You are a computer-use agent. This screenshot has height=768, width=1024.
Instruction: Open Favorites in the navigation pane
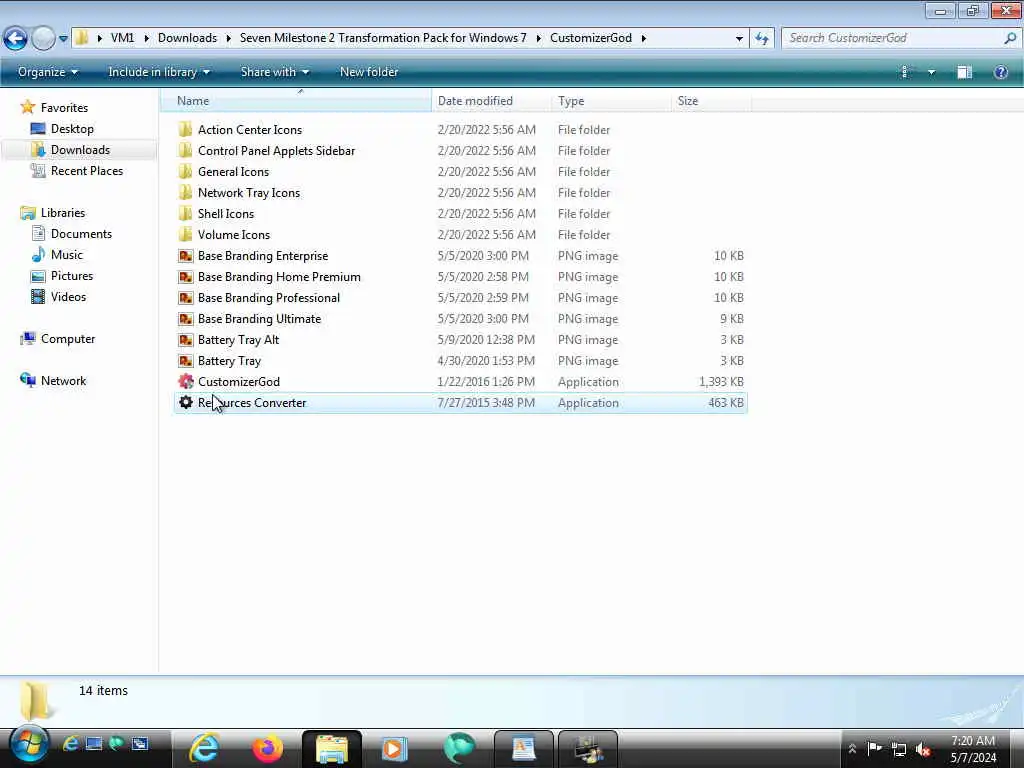pos(64,108)
